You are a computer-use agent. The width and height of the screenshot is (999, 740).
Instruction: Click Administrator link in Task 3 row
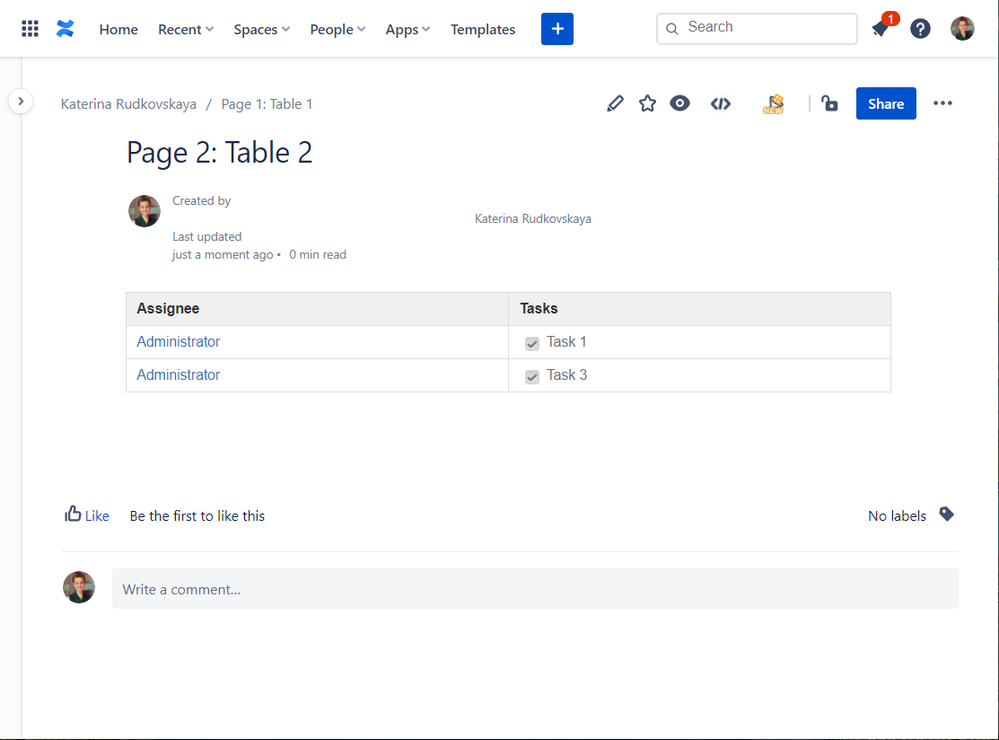click(178, 375)
